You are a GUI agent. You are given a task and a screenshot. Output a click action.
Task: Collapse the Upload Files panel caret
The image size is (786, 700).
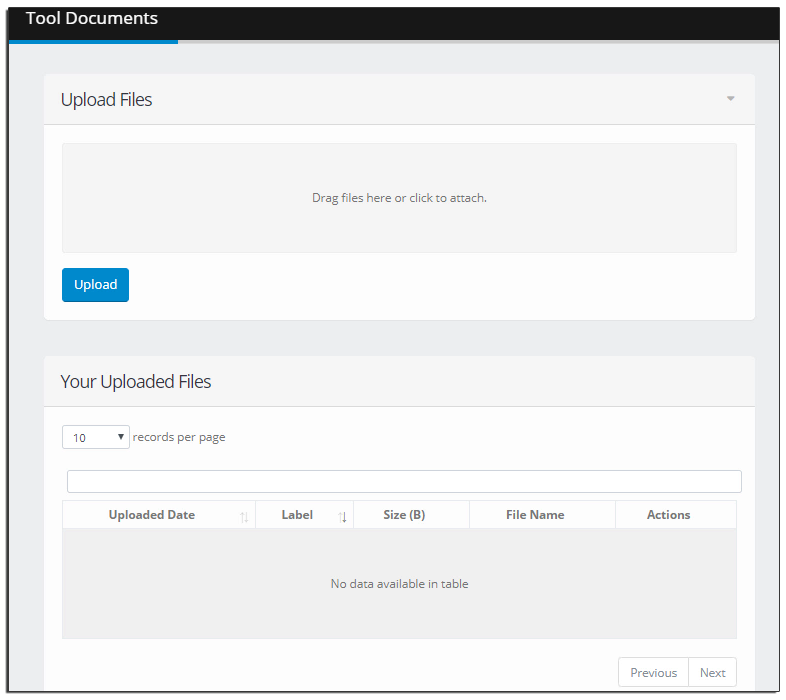(730, 99)
